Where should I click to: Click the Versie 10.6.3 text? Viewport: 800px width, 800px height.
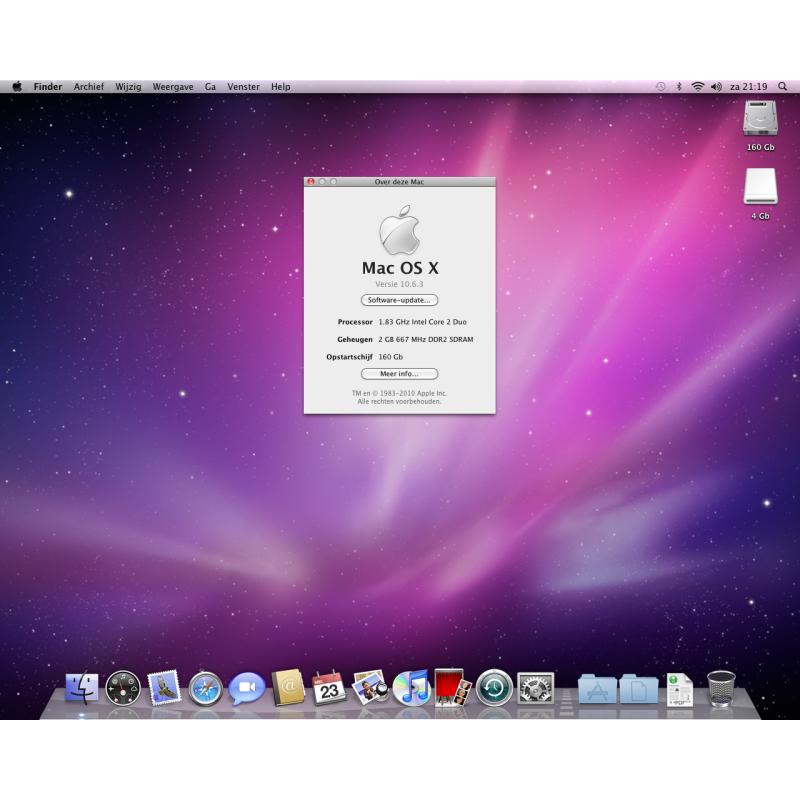[399, 284]
